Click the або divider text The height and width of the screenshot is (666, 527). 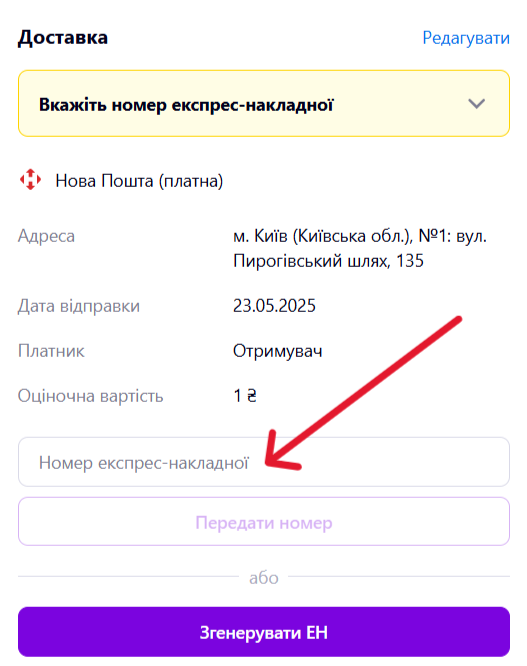[264, 578]
